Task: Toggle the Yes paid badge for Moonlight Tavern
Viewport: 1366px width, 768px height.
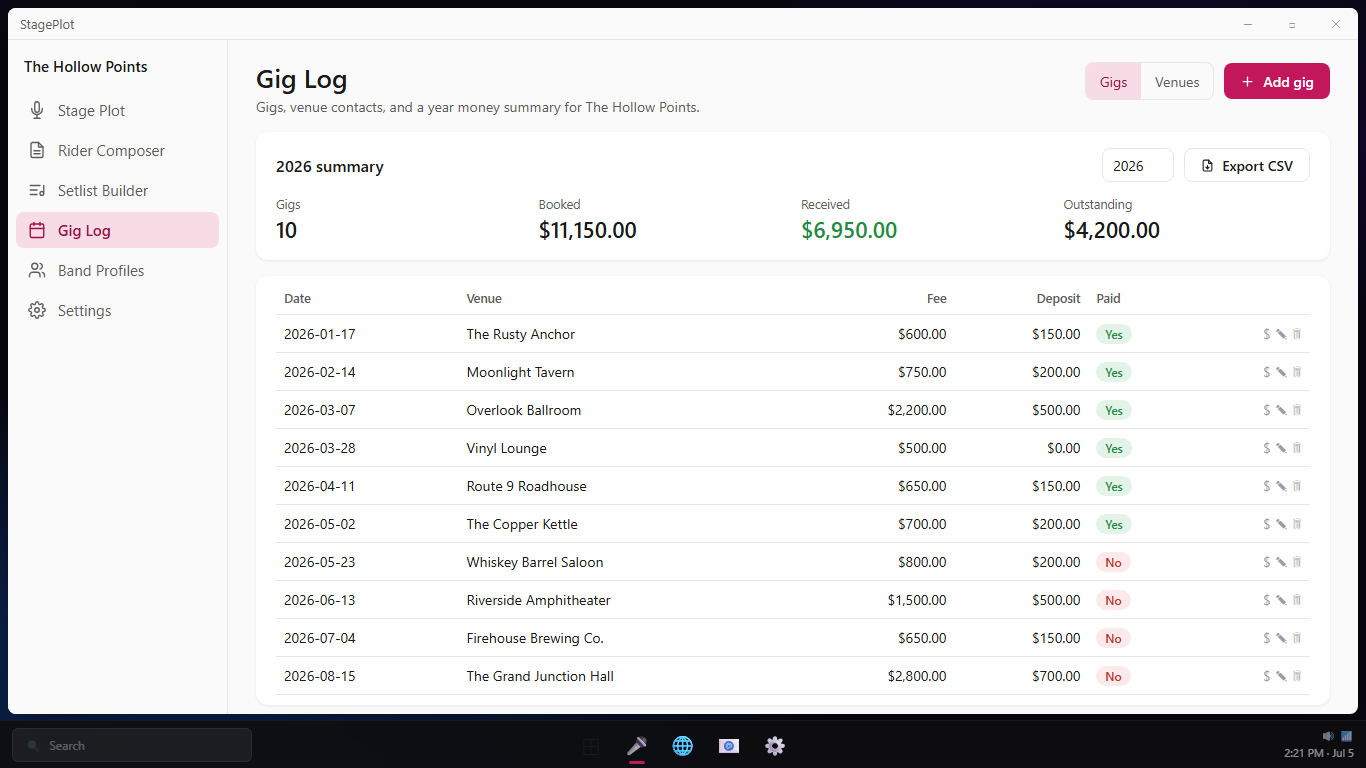Action: (x=1114, y=372)
